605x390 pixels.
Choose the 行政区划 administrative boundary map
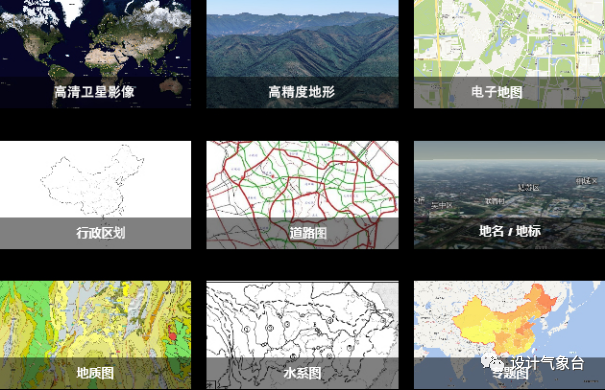(95, 195)
